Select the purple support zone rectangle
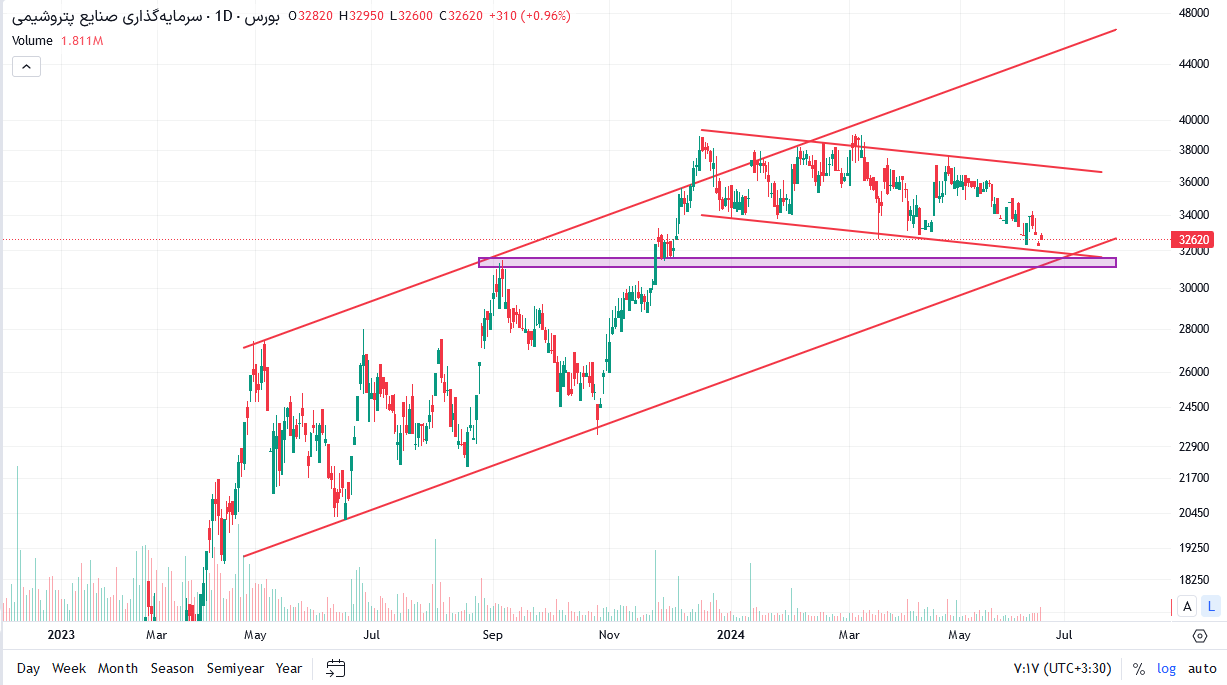This screenshot has height=685, width=1227. pos(797,263)
